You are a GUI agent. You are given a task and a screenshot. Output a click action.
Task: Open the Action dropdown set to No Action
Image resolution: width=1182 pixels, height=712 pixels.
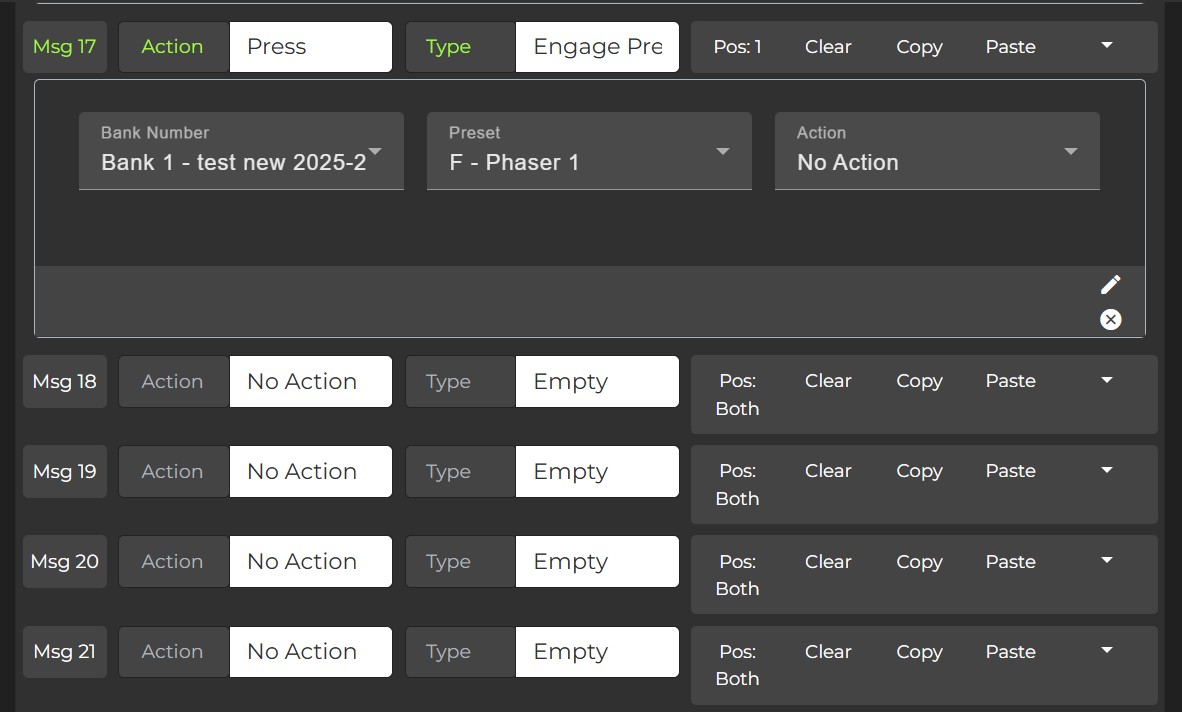point(937,151)
